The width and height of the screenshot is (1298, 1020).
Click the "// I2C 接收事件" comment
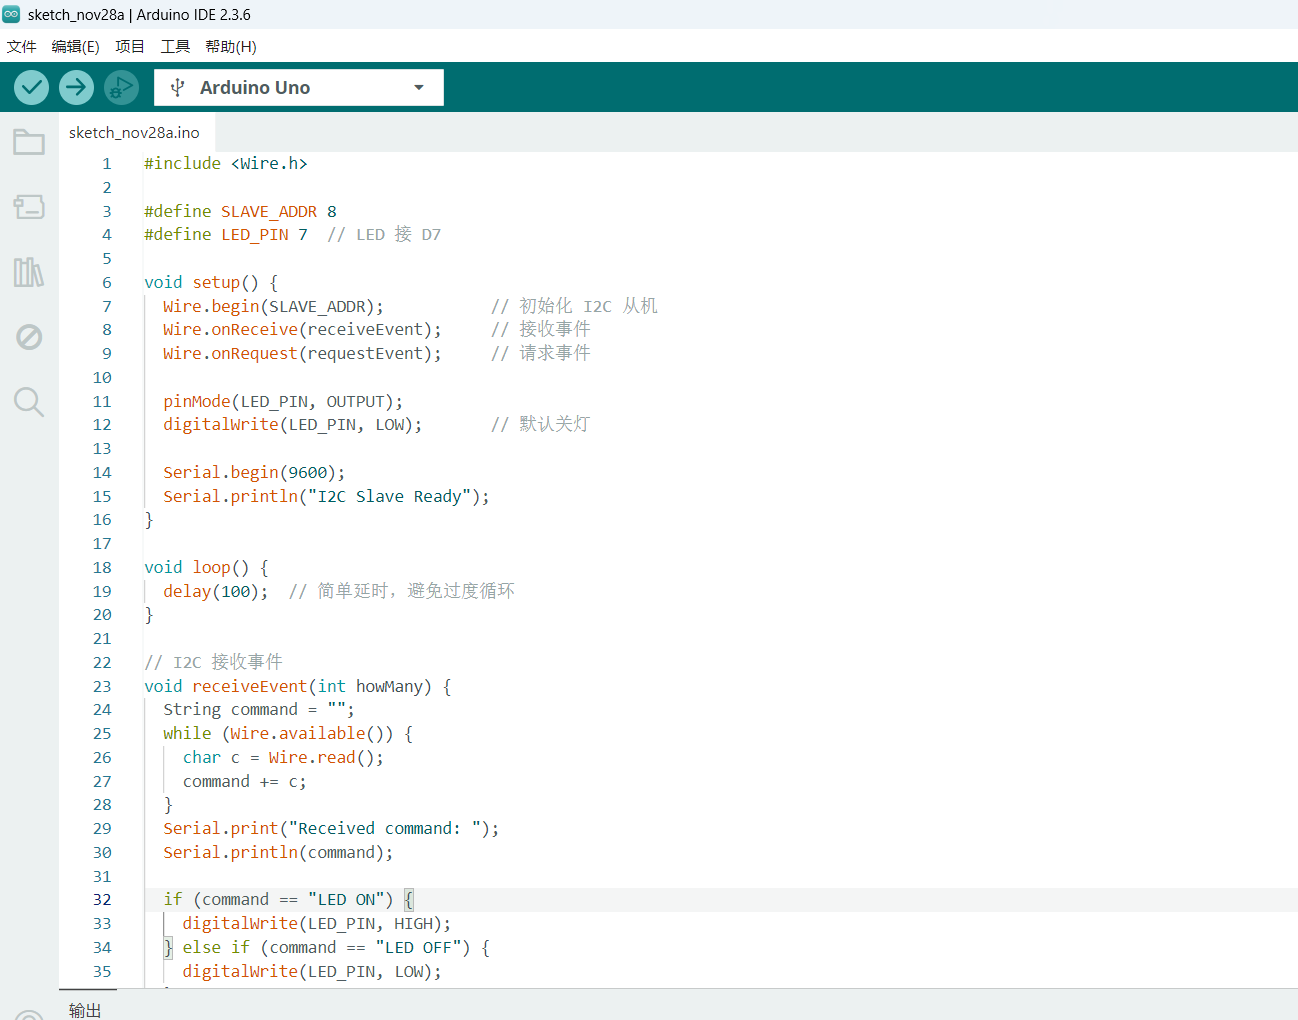point(213,663)
